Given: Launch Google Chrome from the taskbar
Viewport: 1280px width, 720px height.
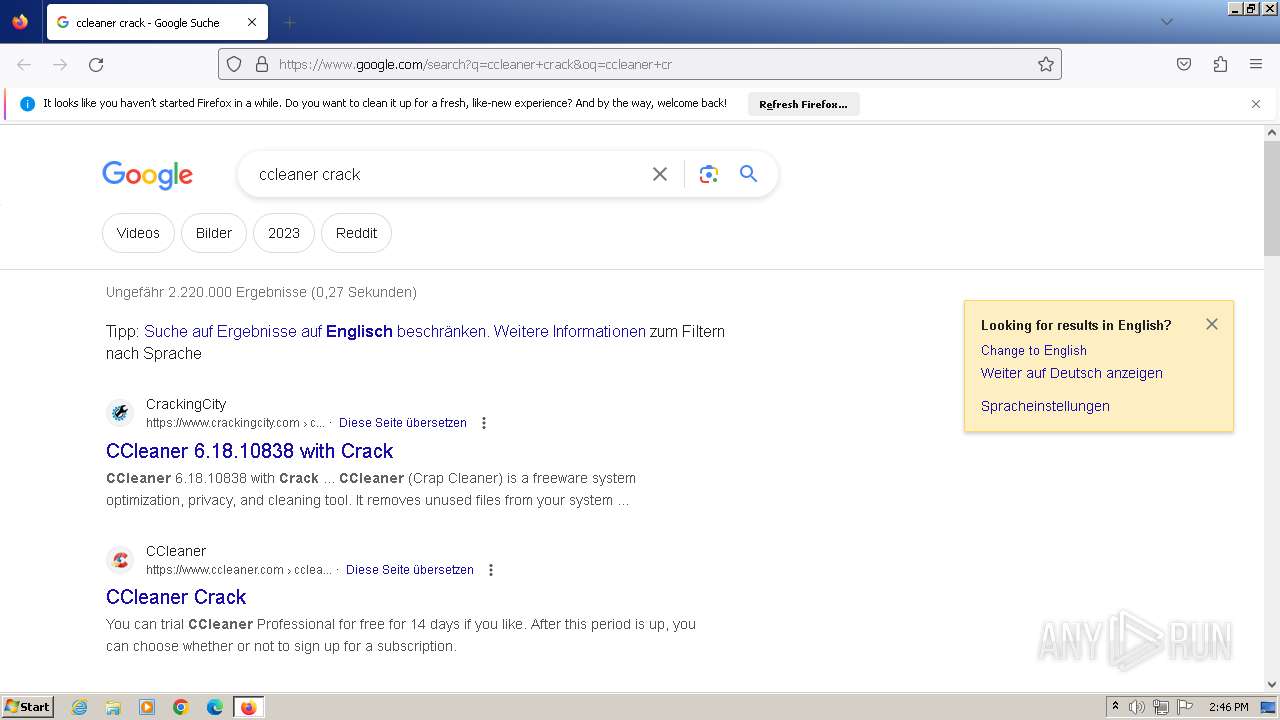Looking at the screenshot, I should click(181, 707).
